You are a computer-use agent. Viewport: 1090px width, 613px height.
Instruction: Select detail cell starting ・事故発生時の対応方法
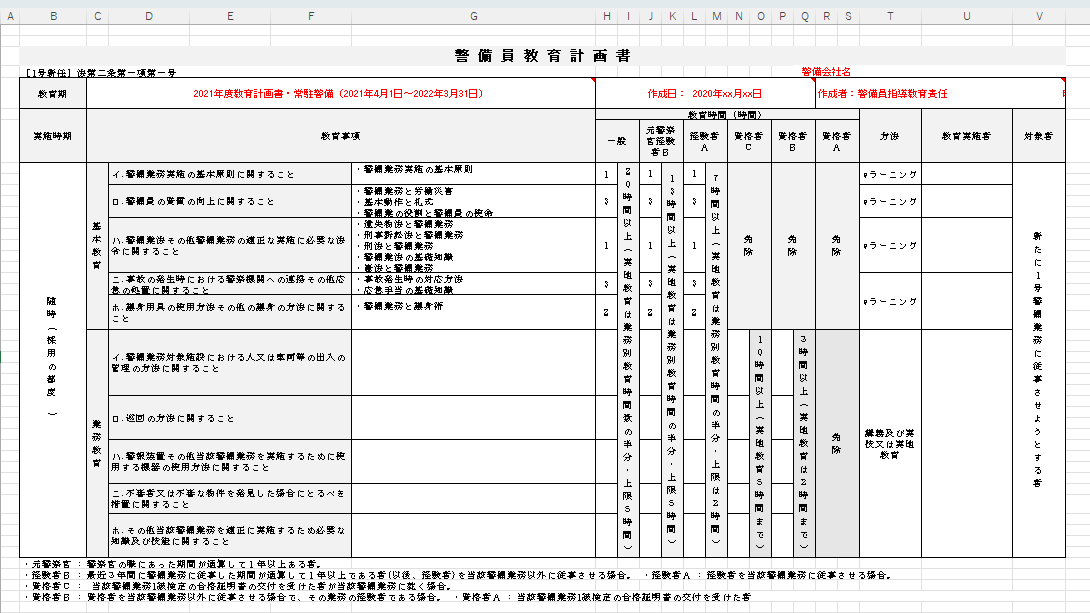(x=473, y=284)
